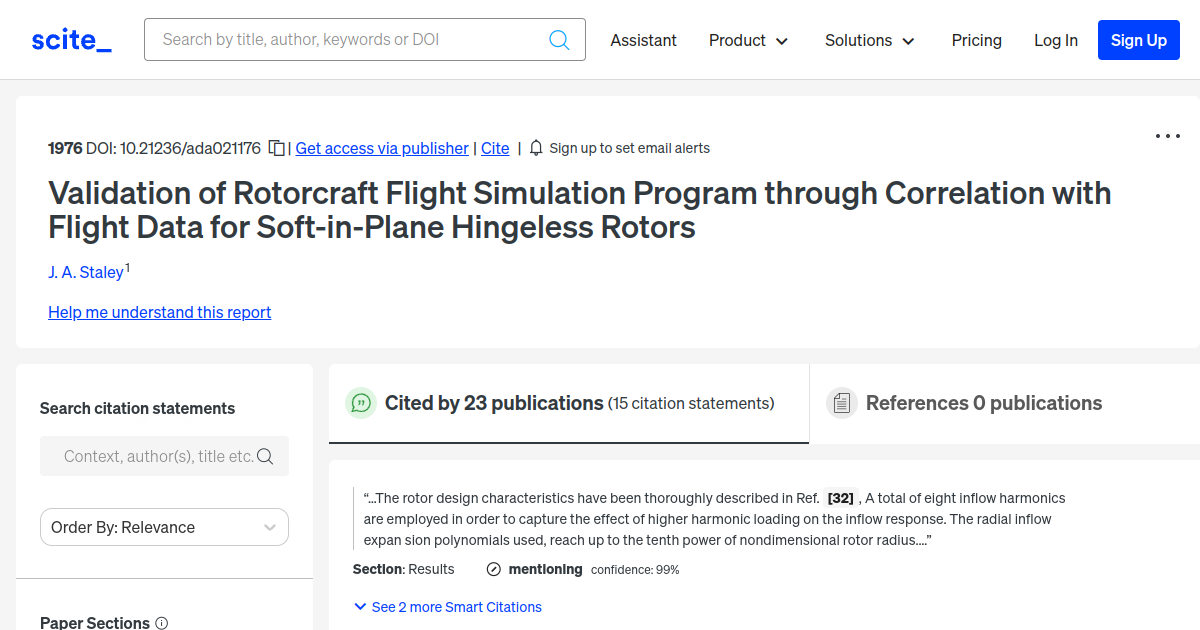Click the Smart Citations speech-bubble icon
The width and height of the screenshot is (1200, 630).
[x=361, y=403]
